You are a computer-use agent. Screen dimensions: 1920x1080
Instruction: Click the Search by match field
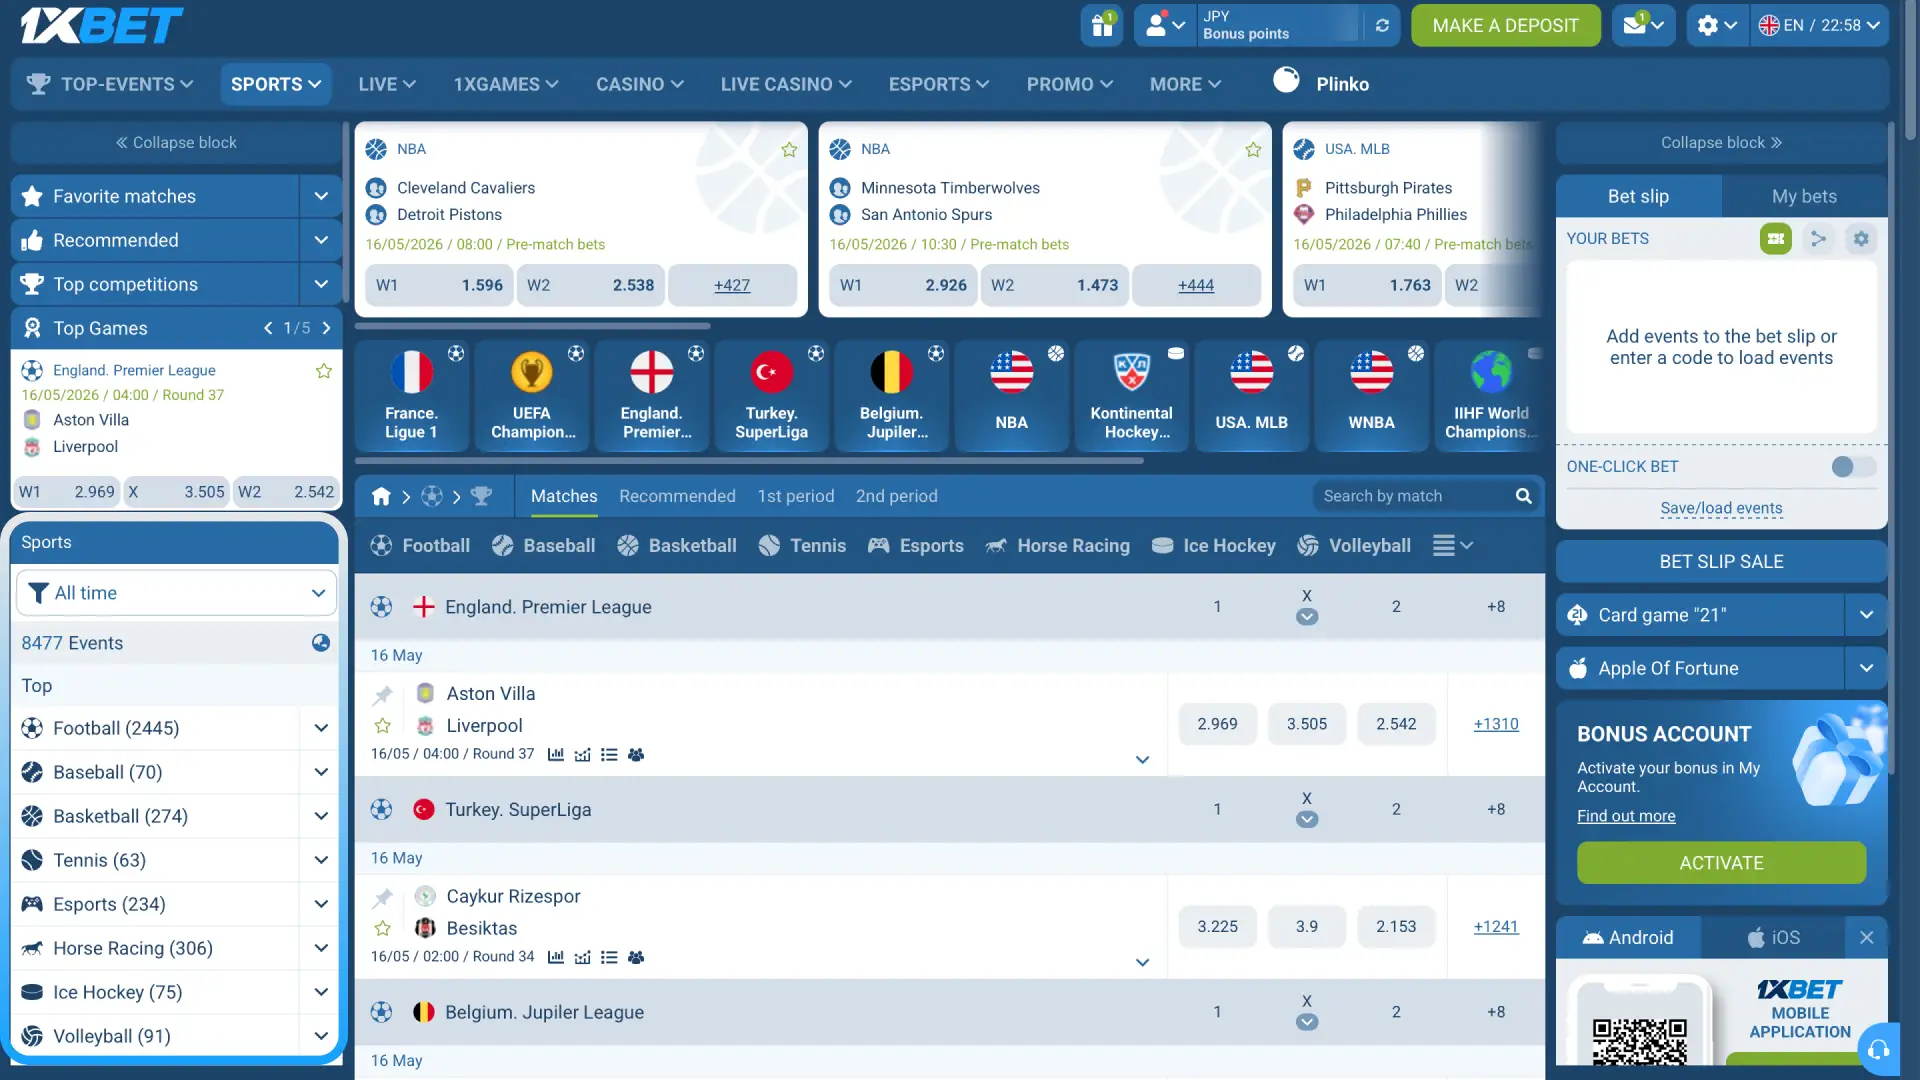pos(1414,496)
